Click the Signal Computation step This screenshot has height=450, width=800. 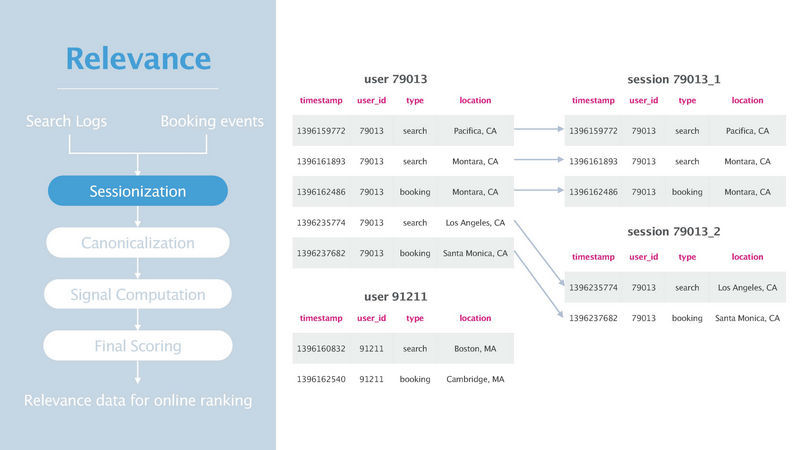coord(138,294)
